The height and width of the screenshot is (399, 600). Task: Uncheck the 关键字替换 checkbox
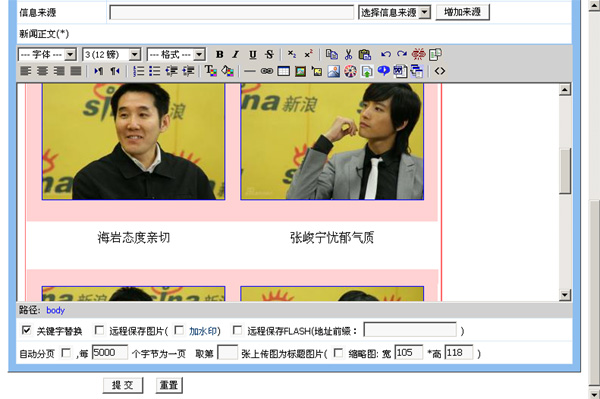coord(26,330)
